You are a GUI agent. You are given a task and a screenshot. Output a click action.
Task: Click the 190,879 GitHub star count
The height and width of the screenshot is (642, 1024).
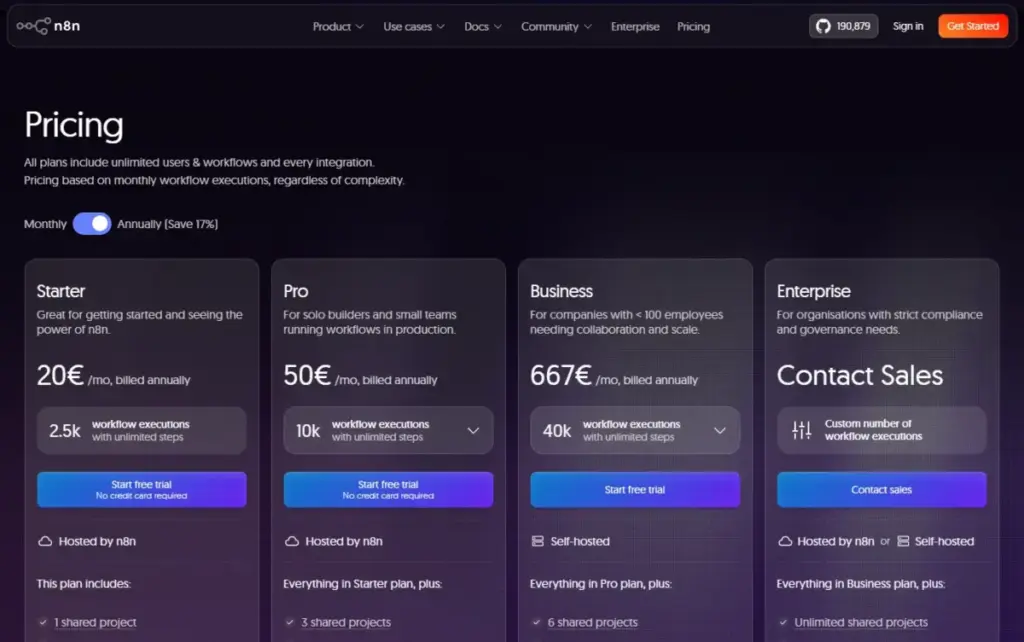click(853, 26)
